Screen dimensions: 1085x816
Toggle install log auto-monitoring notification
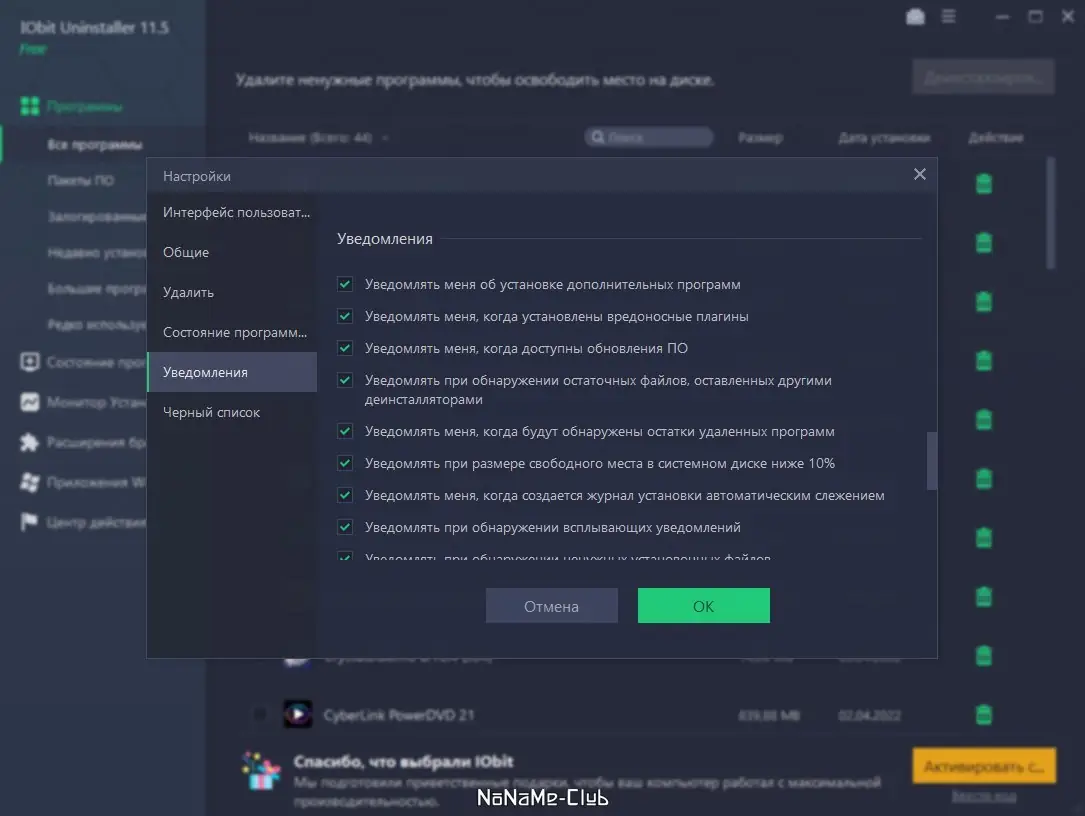pyautogui.click(x=345, y=495)
